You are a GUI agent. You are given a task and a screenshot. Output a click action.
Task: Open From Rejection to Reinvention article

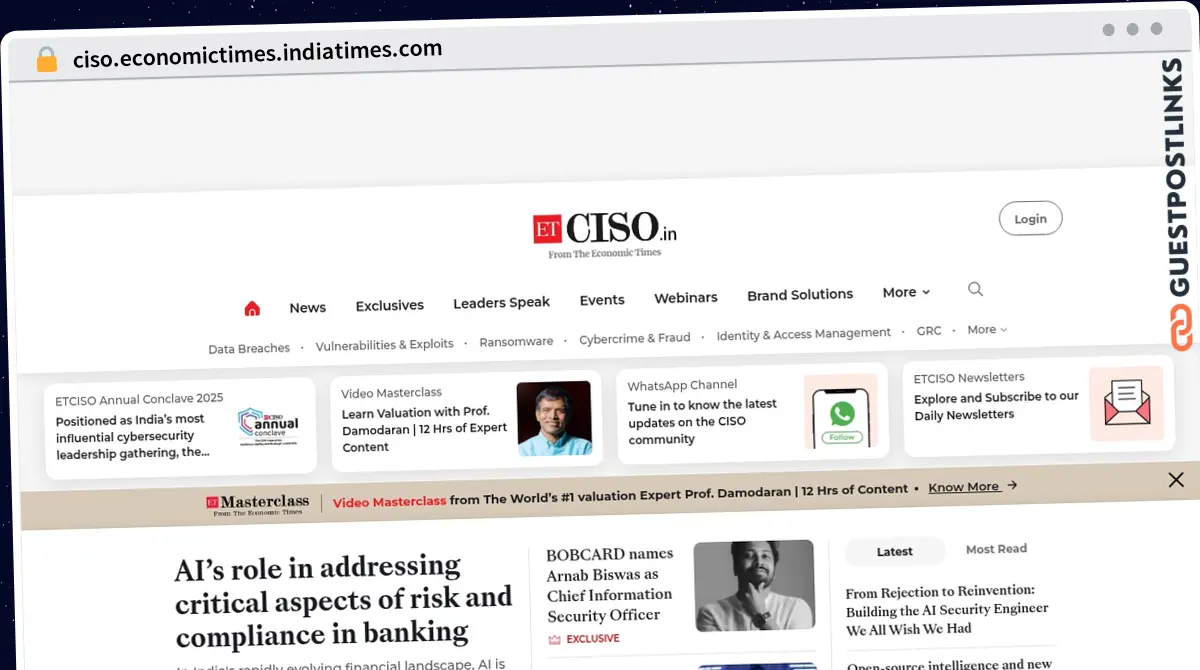(946, 610)
